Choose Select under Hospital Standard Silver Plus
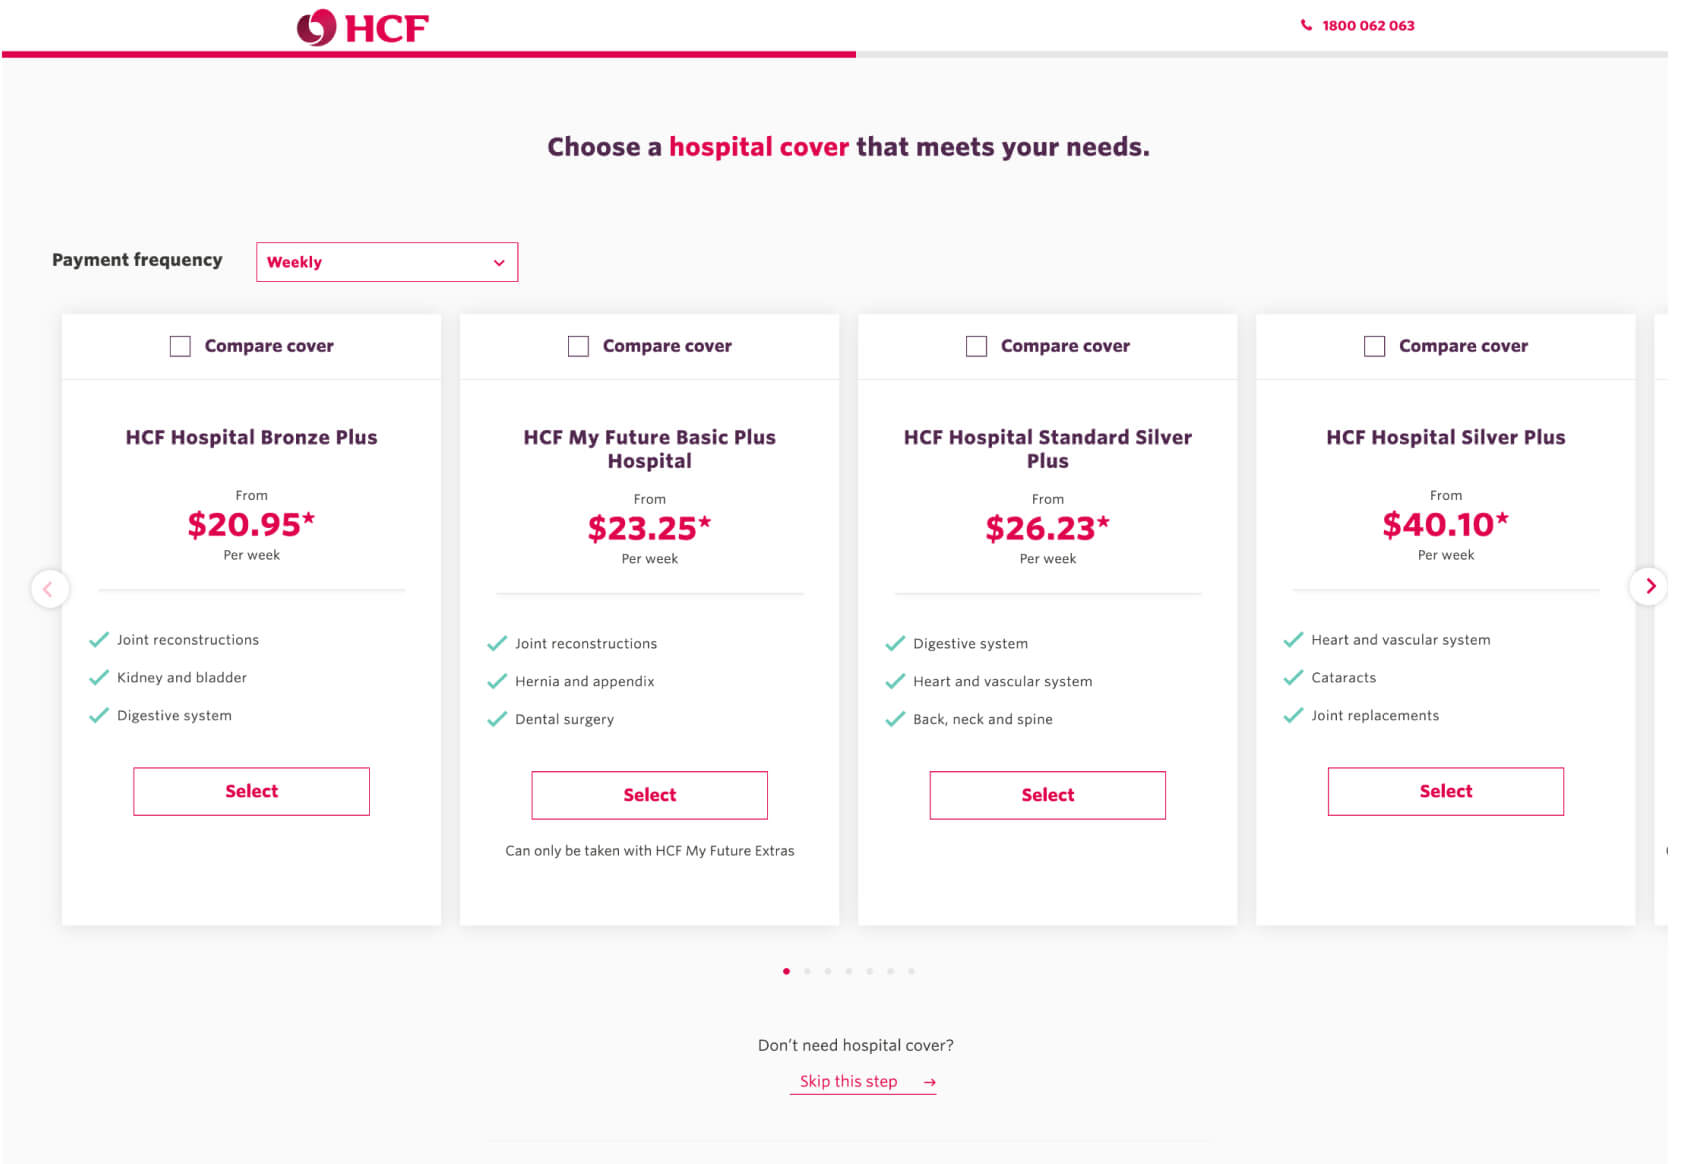Image resolution: width=1708 pixels, height=1164 pixels. coord(1047,795)
